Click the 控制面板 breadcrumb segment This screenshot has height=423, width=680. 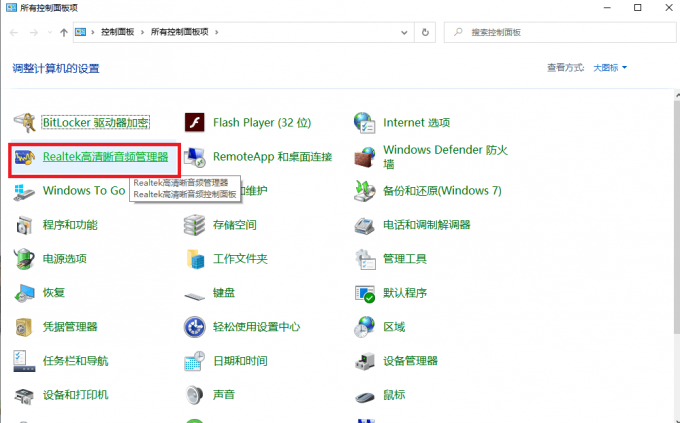point(118,32)
